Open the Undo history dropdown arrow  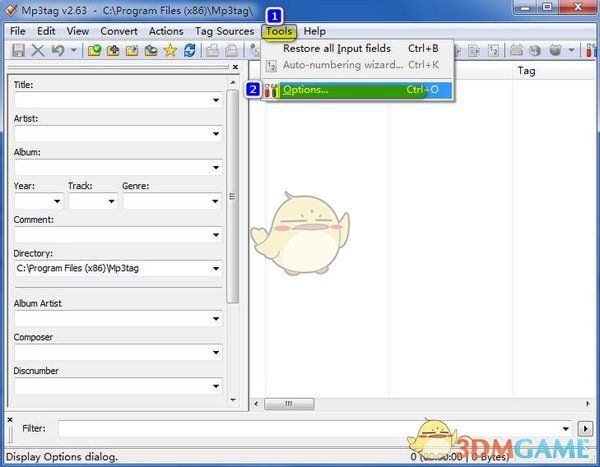tap(73, 50)
